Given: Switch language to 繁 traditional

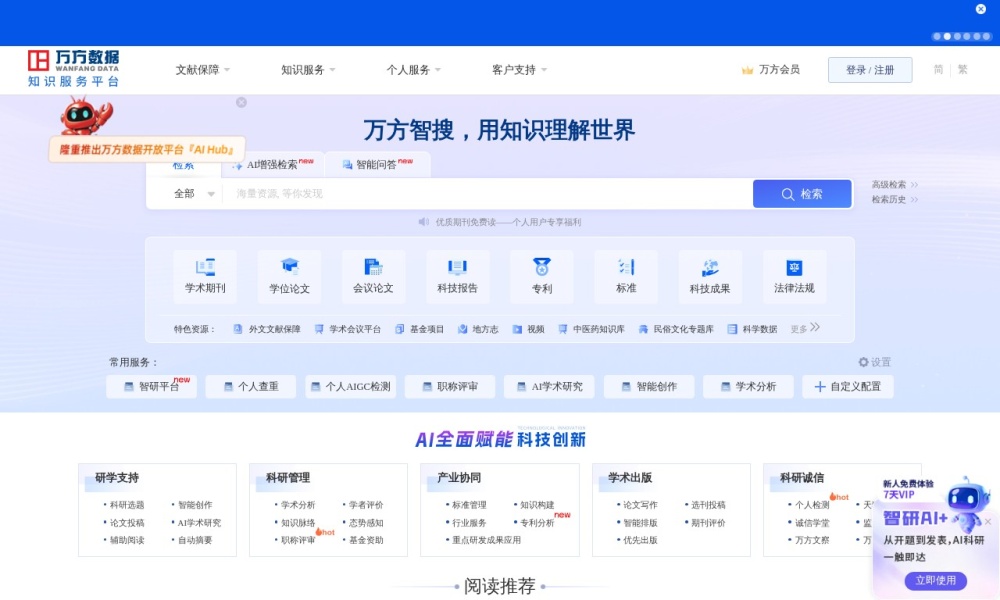Looking at the screenshot, I should pos(962,70).
